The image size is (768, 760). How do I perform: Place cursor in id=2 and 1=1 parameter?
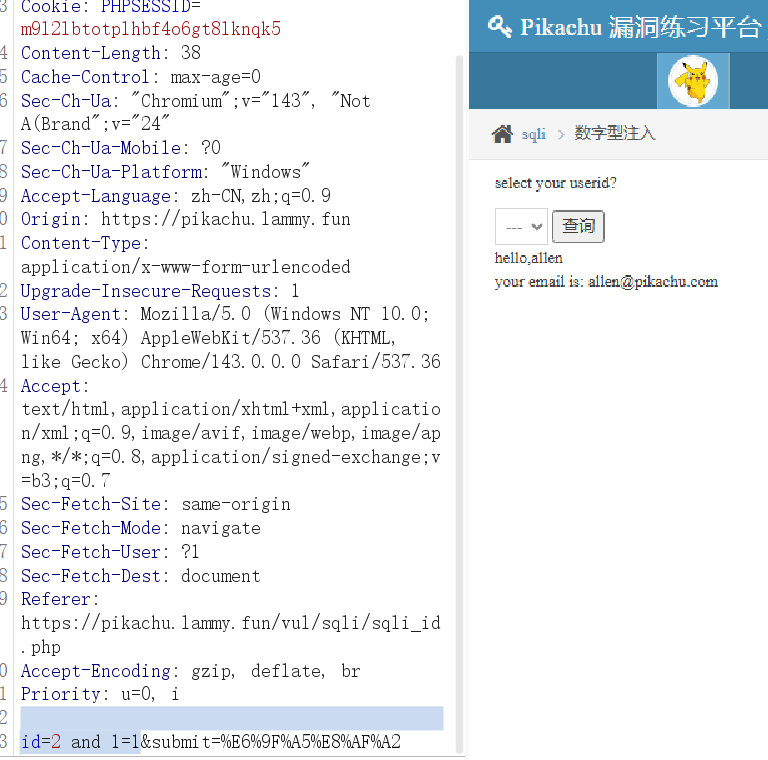point(80,742)
